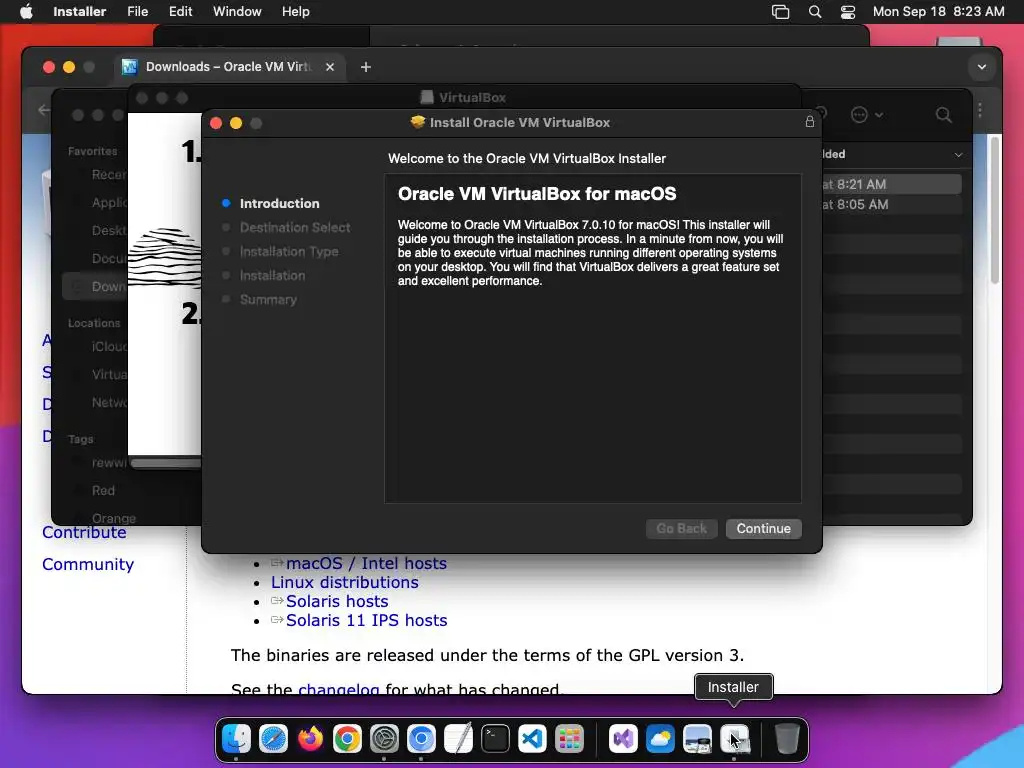Open Chromium from the Dock

(421, 739)
